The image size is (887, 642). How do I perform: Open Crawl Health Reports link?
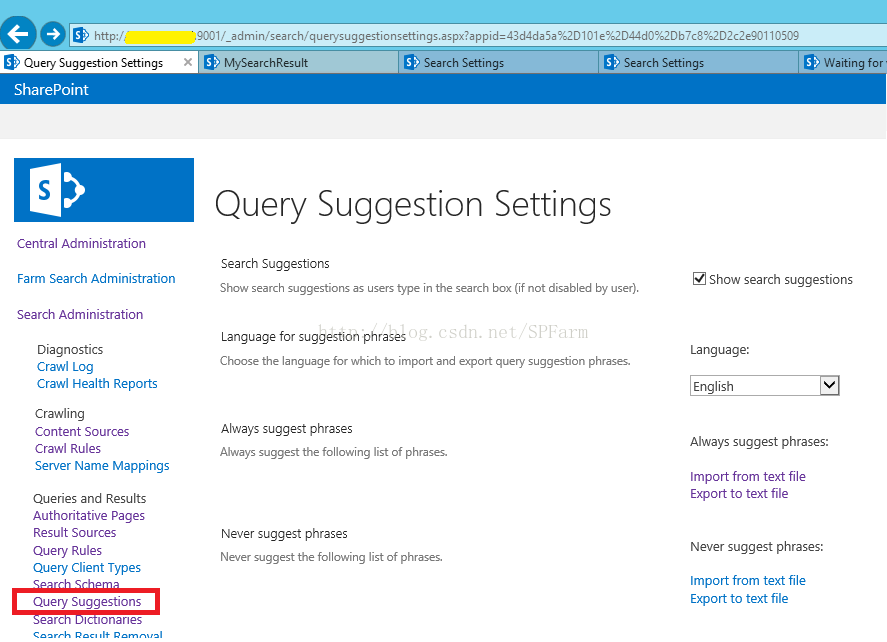97,384
